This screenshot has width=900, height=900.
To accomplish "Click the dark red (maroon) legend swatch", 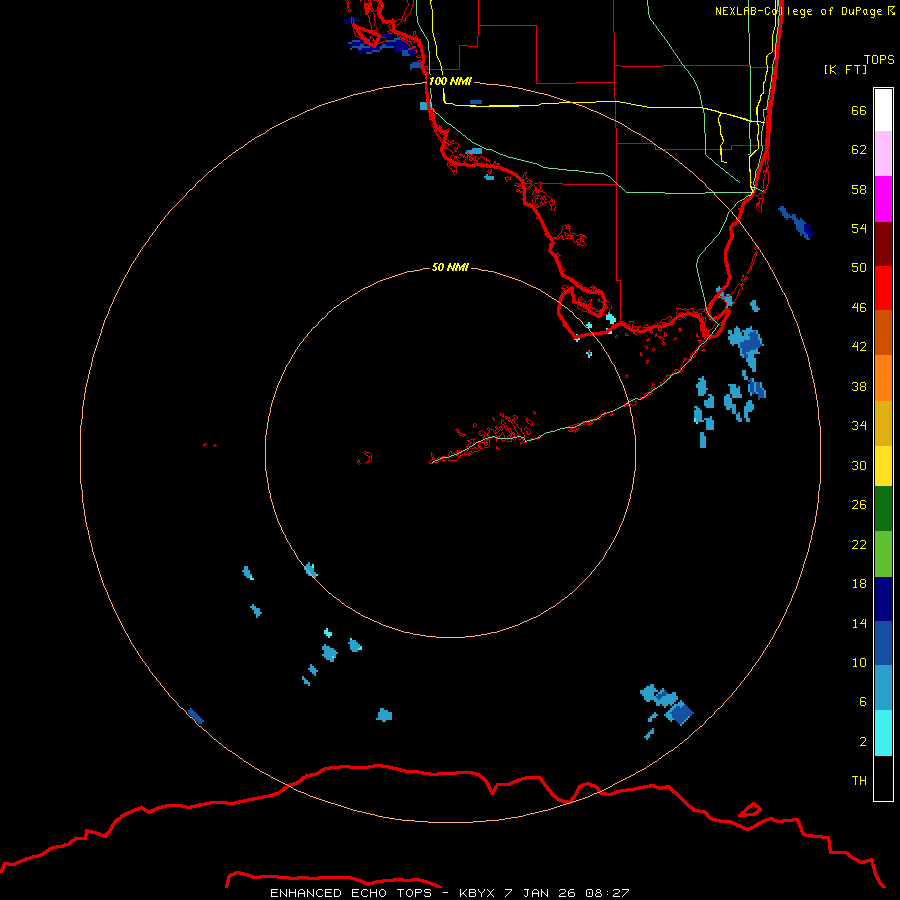I will point(883,243).
